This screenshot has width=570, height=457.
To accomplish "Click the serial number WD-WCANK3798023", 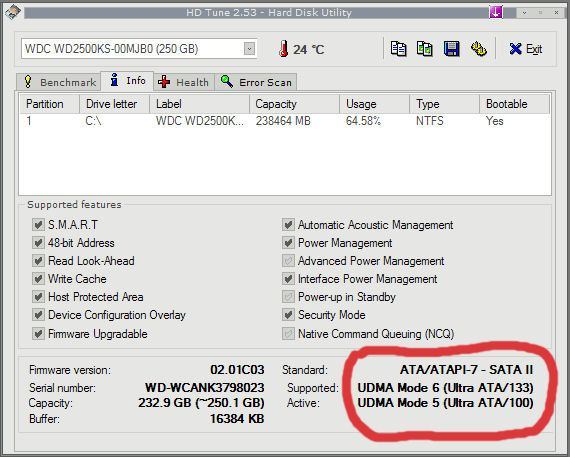I will coord(204,388).
